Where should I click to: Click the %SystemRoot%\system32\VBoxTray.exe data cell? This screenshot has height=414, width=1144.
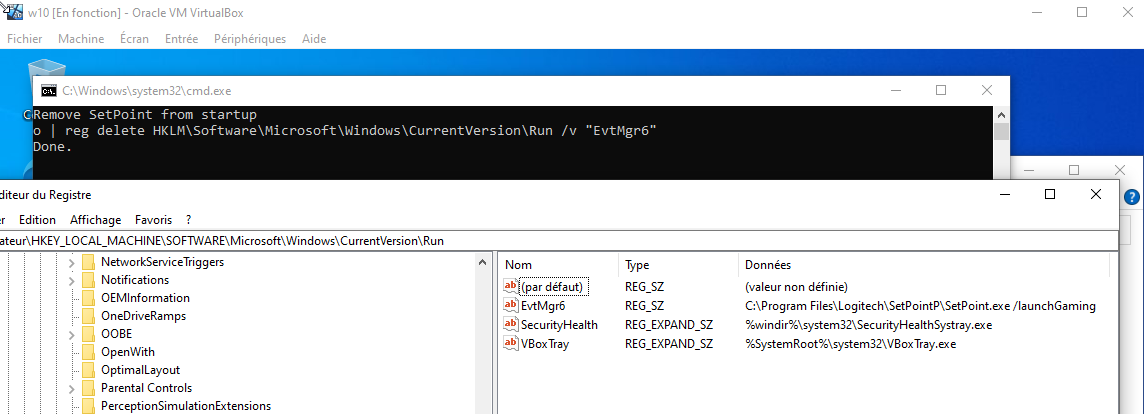coord(851,344)
